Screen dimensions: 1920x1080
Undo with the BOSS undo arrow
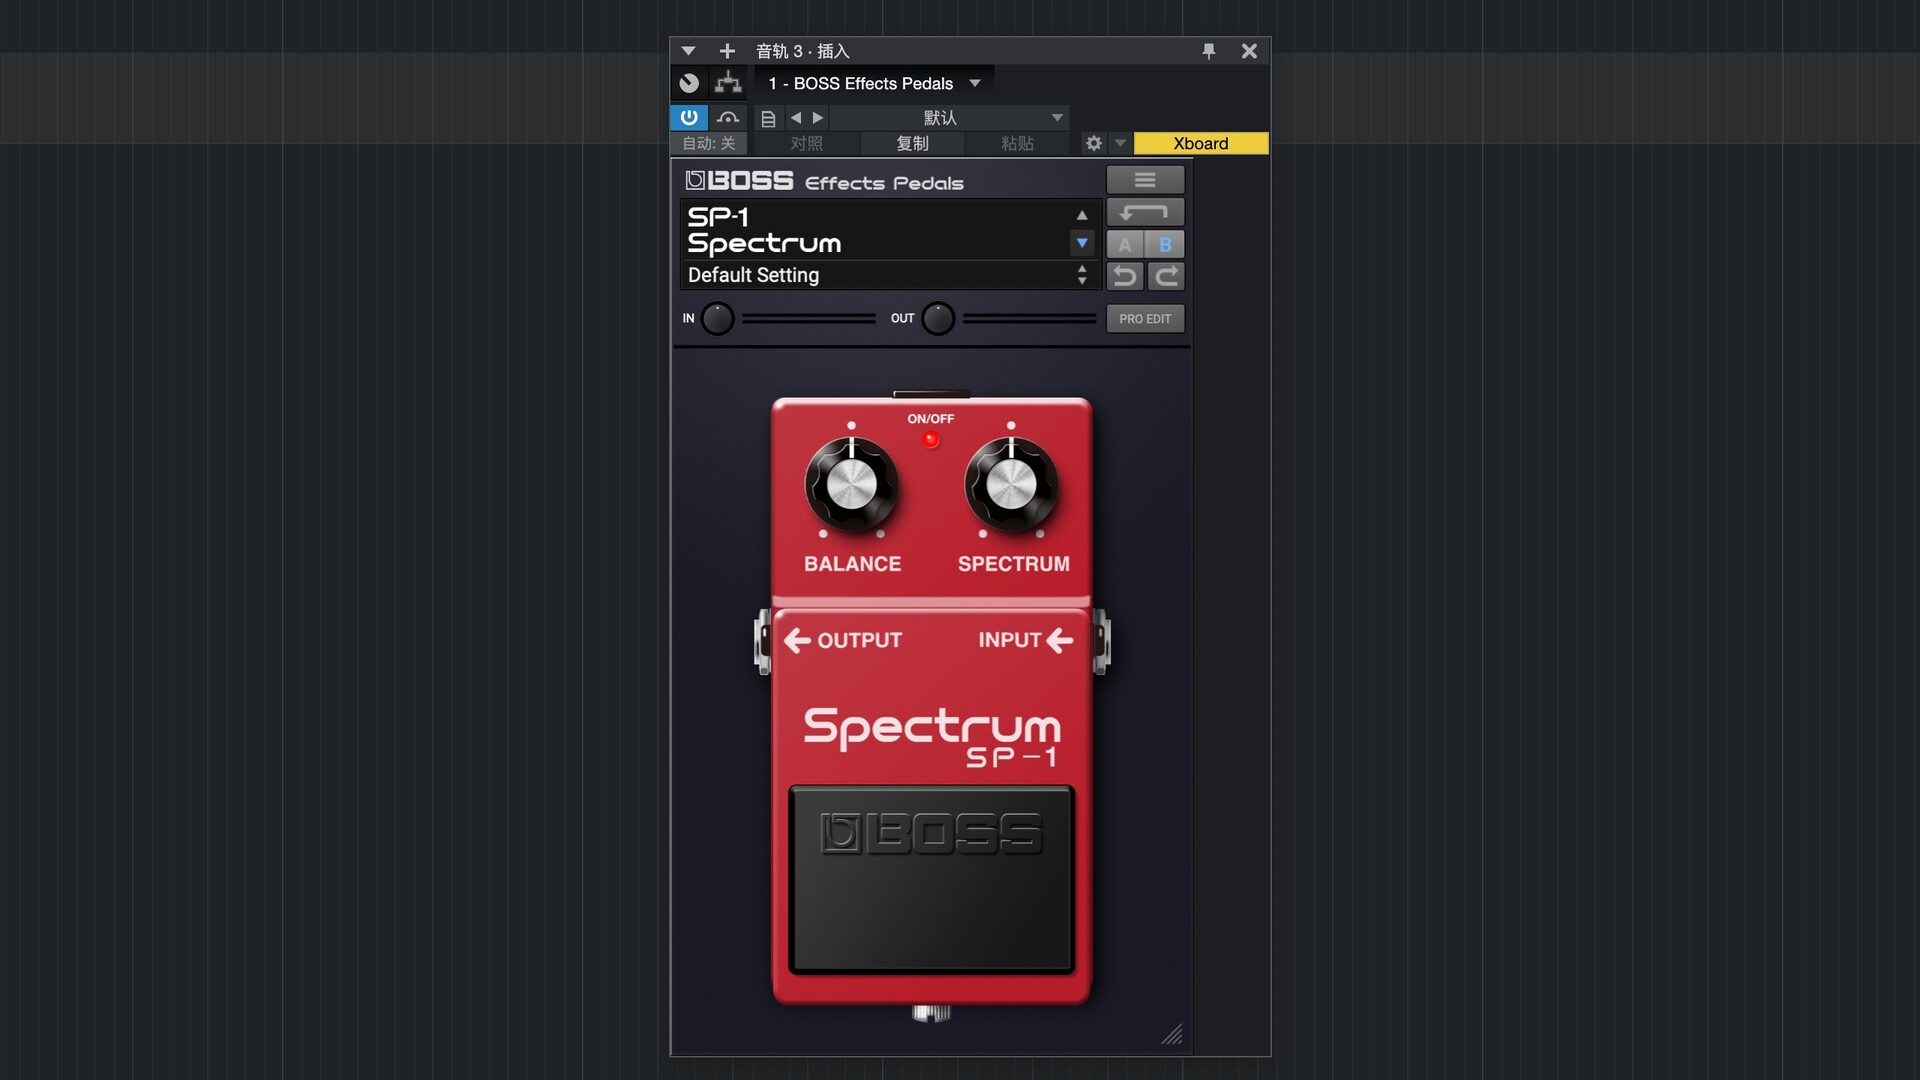point(1125,276)
